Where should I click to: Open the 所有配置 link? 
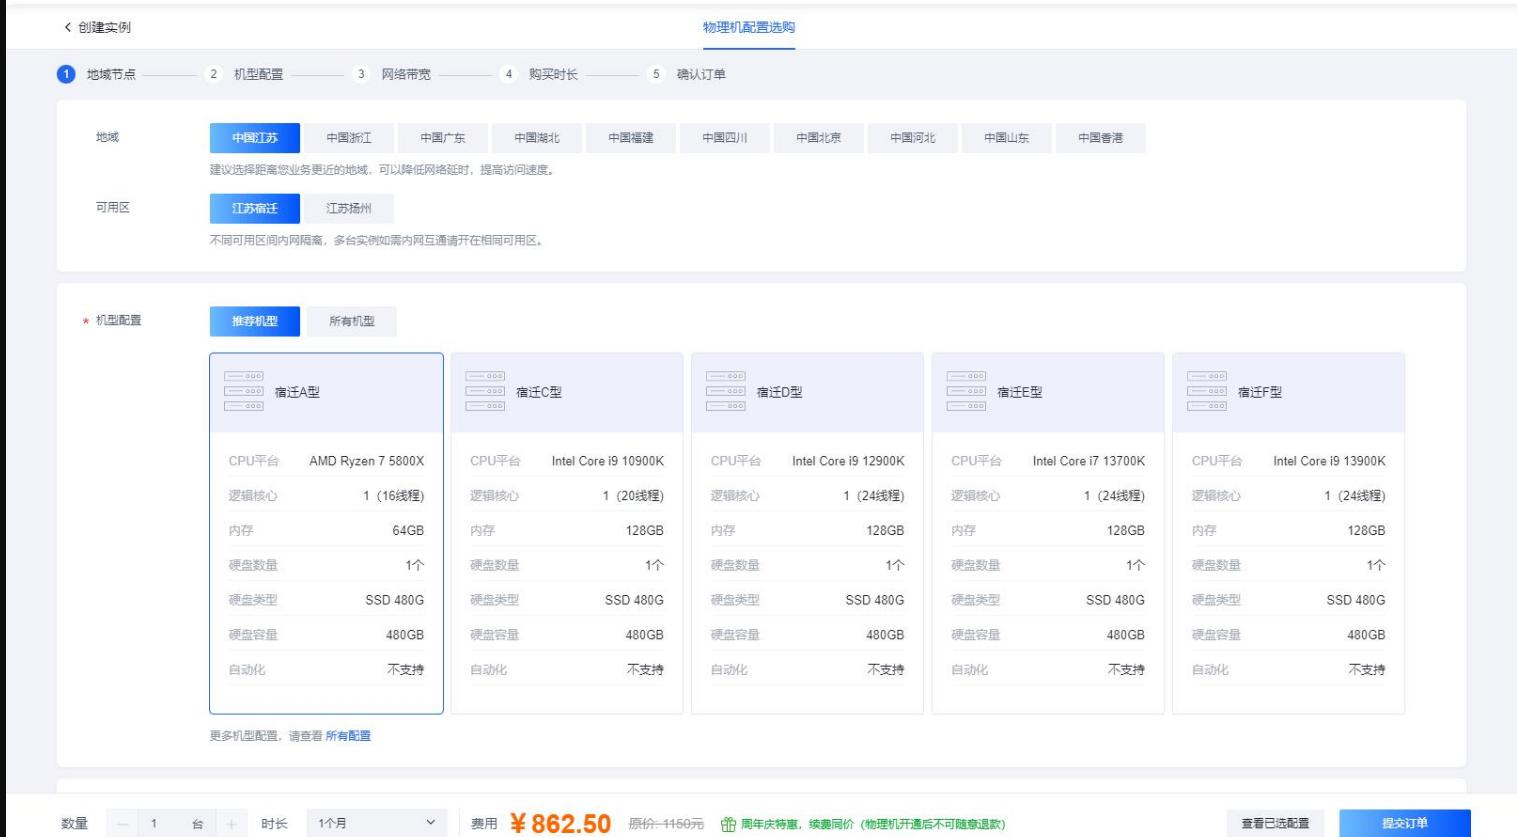tap(348, 736)
